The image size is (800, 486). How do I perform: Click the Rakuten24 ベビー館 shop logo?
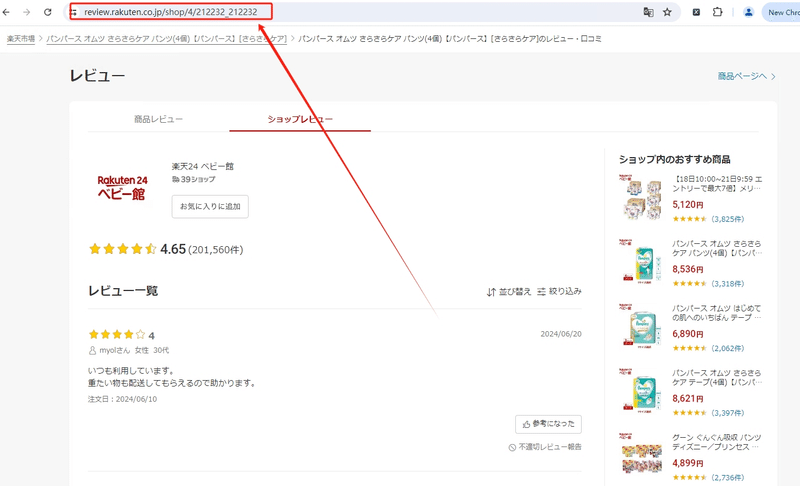coord(122,187)
